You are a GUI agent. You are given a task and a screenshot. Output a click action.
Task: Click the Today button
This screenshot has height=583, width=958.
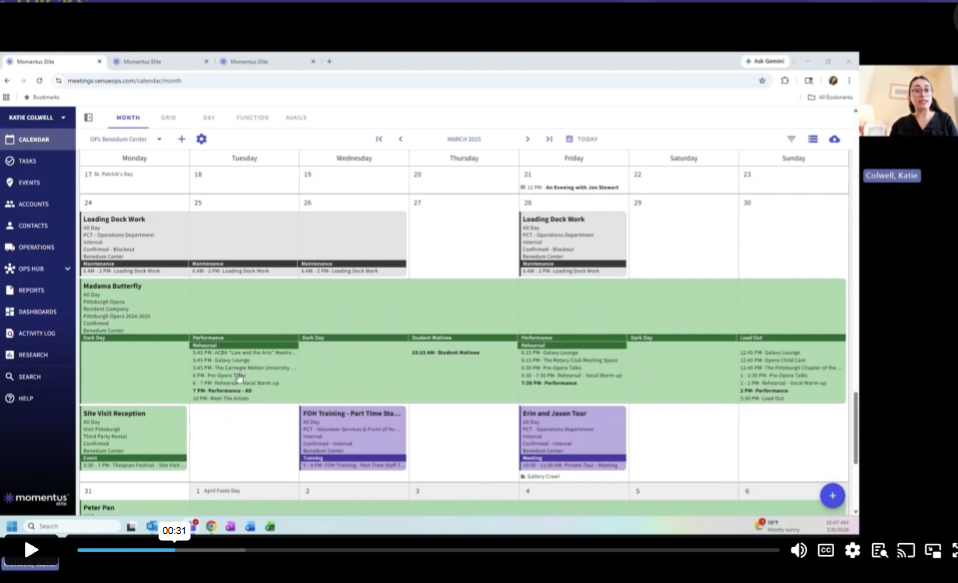click(582, 139)
